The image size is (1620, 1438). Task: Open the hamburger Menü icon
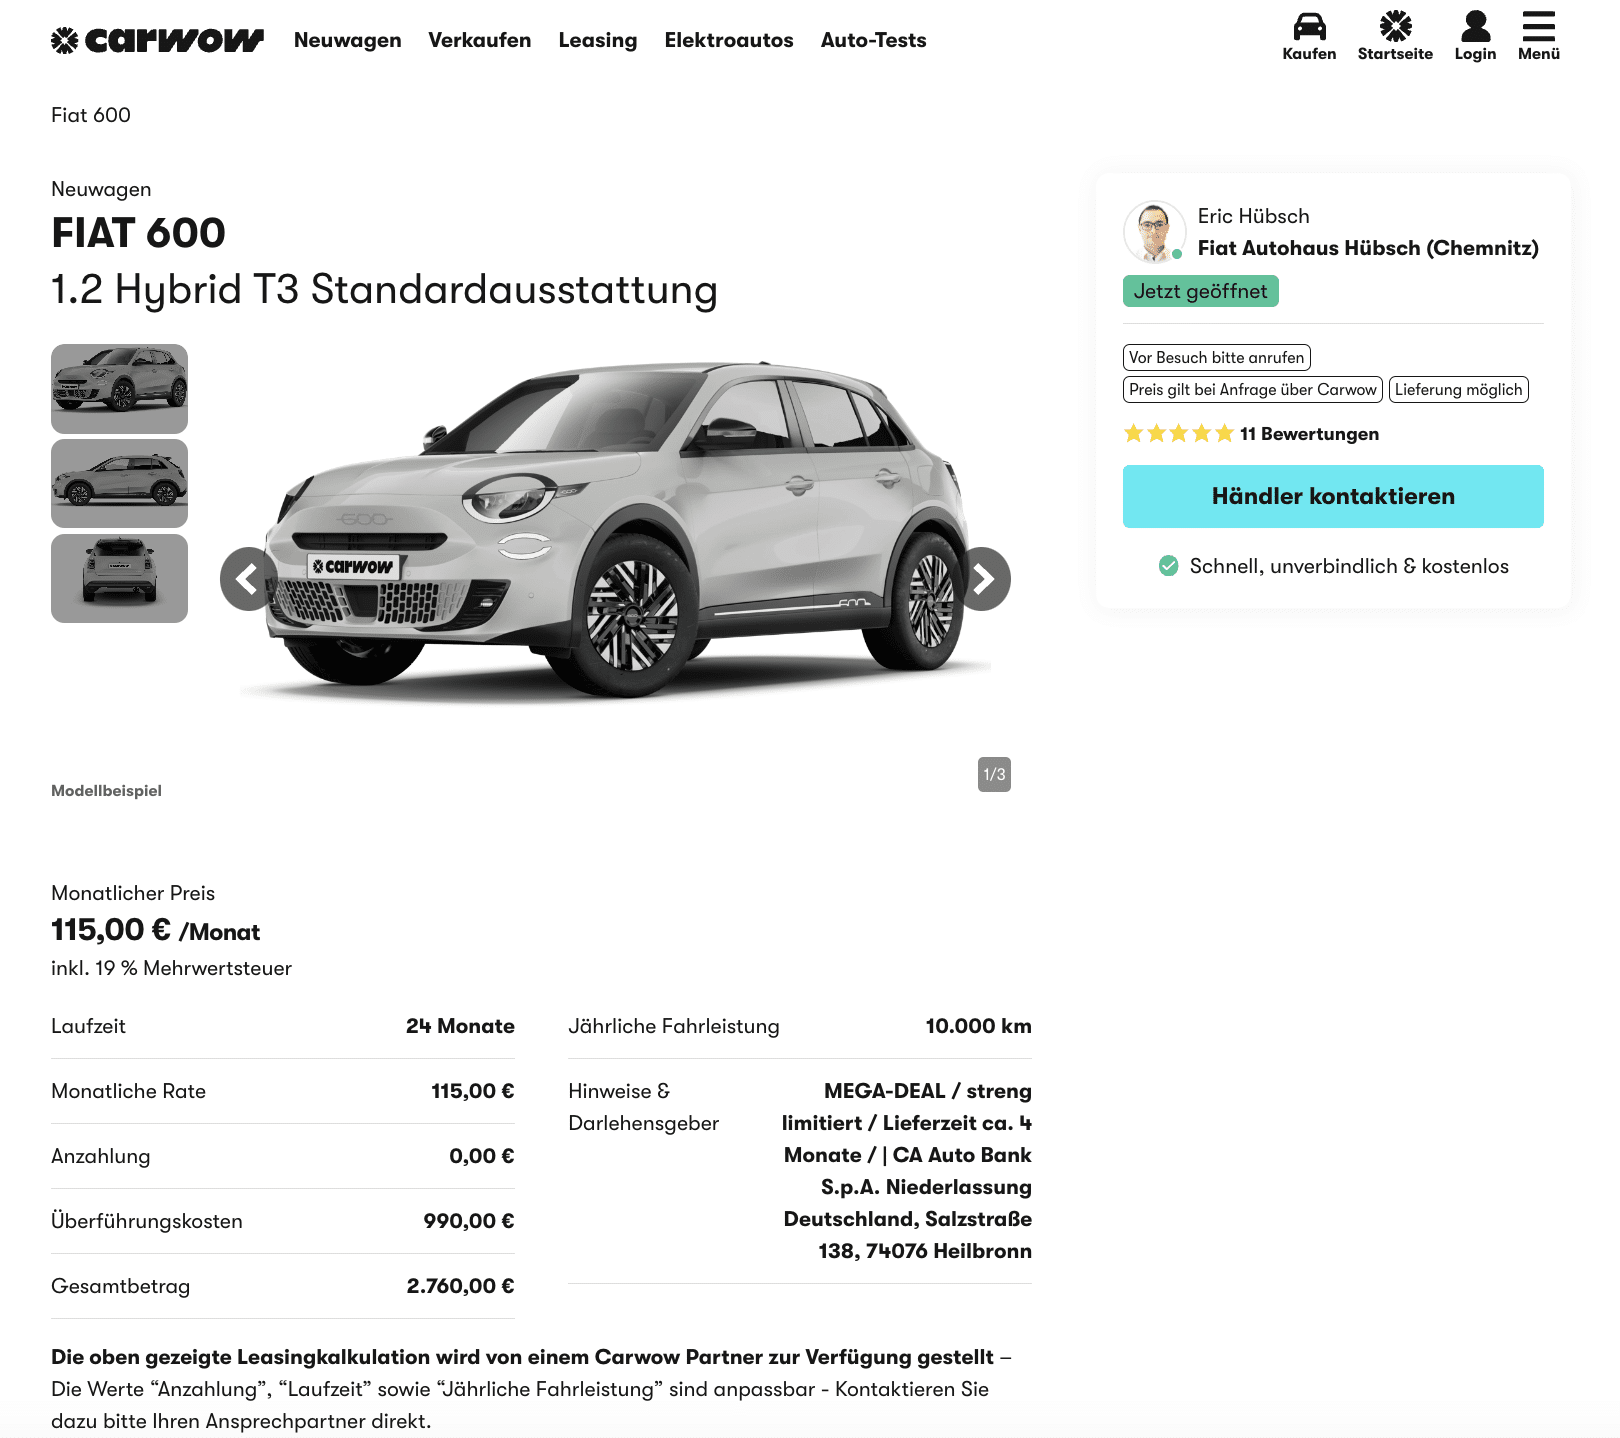pyautogui.click(x=1538, y=26)
